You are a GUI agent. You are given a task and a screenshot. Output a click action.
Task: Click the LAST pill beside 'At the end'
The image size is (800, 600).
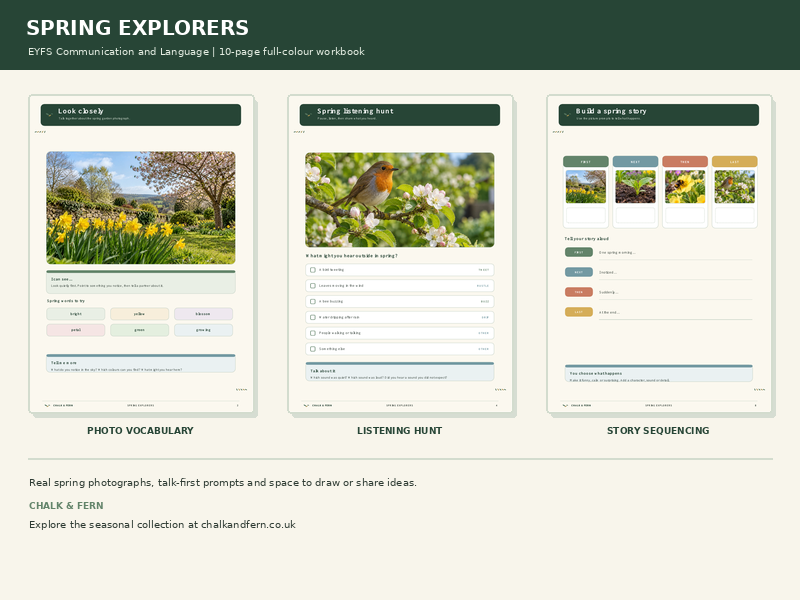[x=579, y=312]
